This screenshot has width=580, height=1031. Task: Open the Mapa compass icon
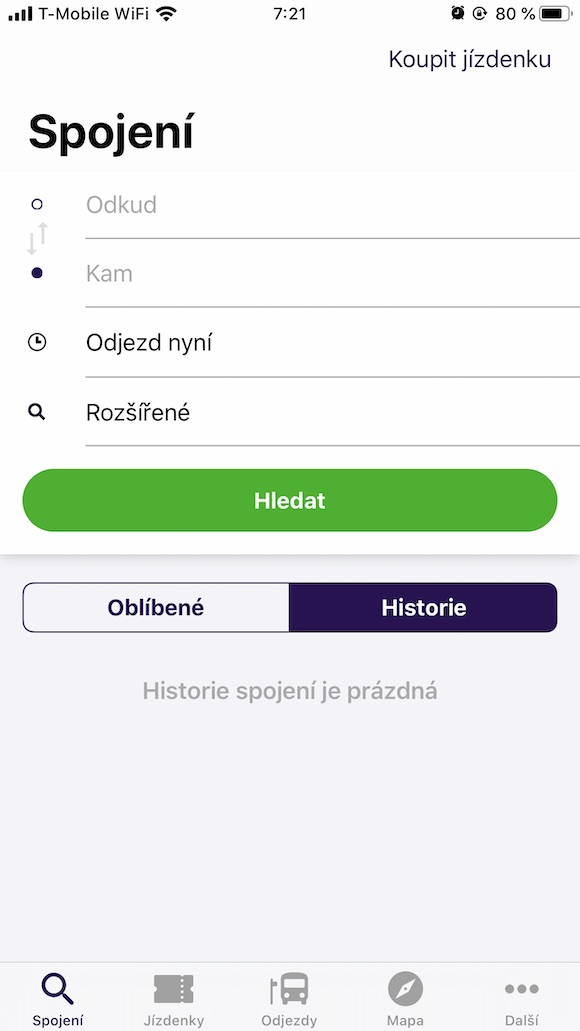(x=405, y=989)
